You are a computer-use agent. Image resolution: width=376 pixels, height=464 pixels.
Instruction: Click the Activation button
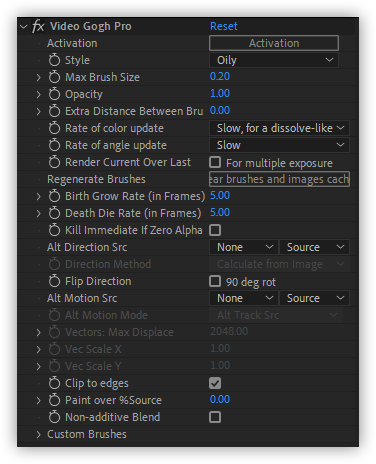pos(274,43)
